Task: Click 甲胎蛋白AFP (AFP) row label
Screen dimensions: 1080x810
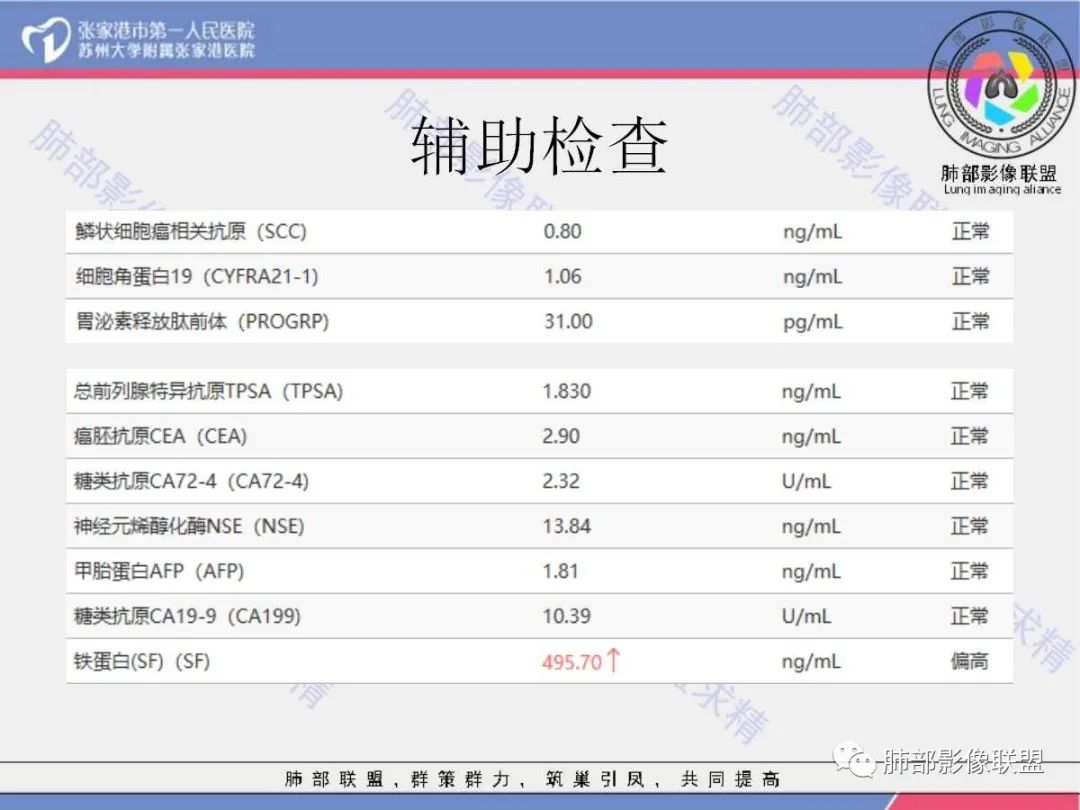Action: [x=159, y=571]
